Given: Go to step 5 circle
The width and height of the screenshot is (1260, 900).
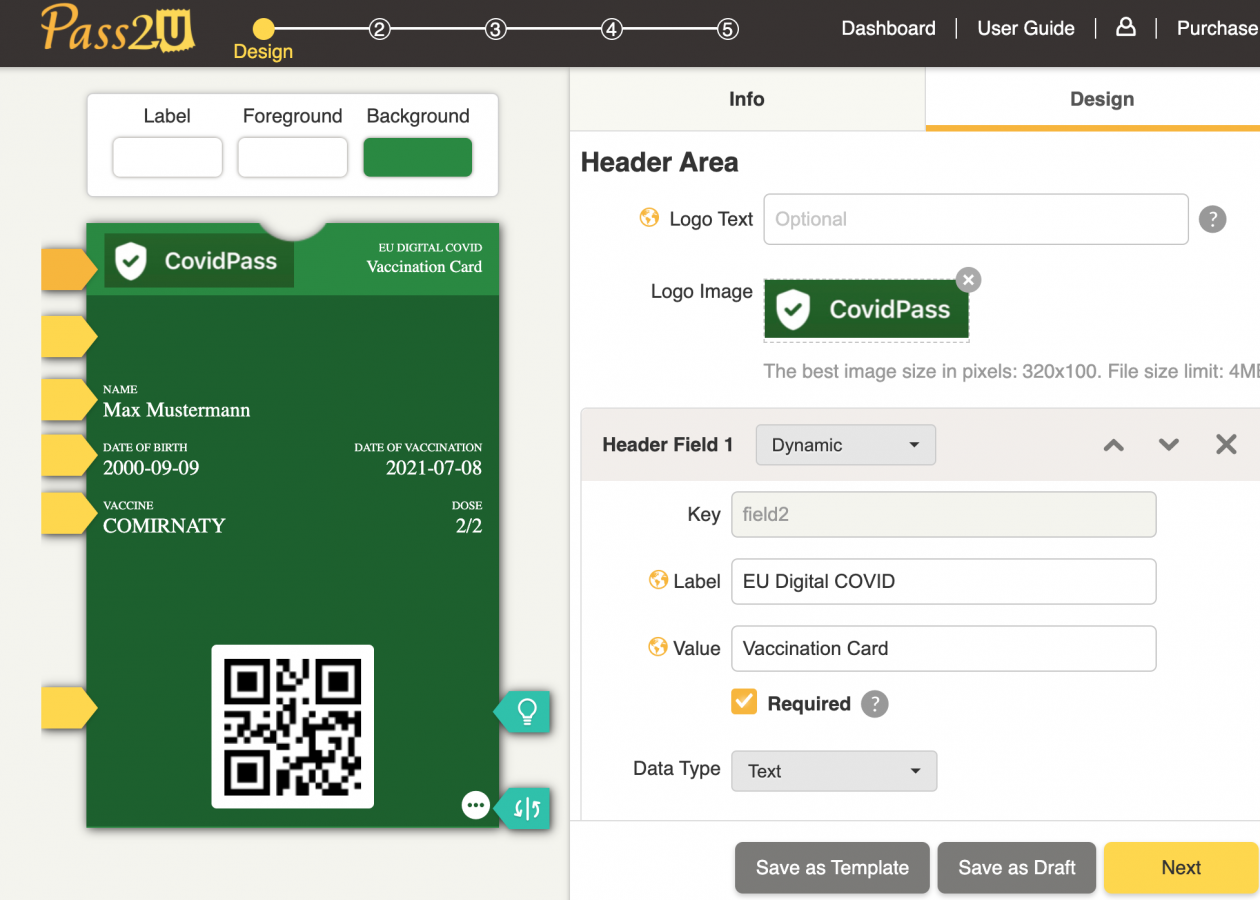Looking at the screenshot, I should point(728,29).
